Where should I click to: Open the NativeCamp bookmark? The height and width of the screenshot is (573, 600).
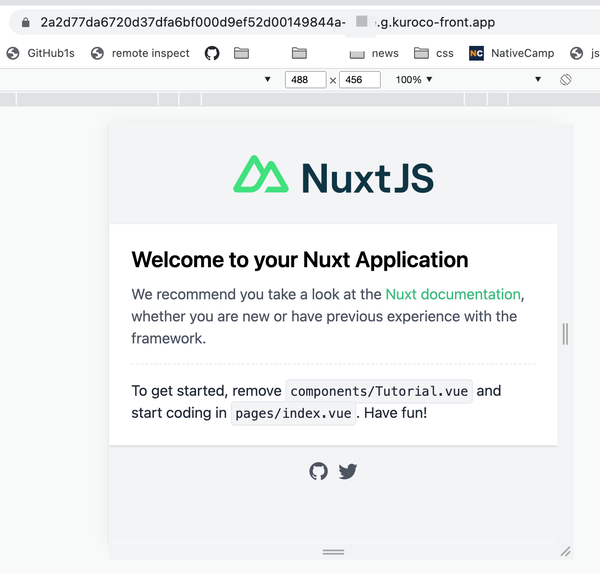tap(512, 53)
